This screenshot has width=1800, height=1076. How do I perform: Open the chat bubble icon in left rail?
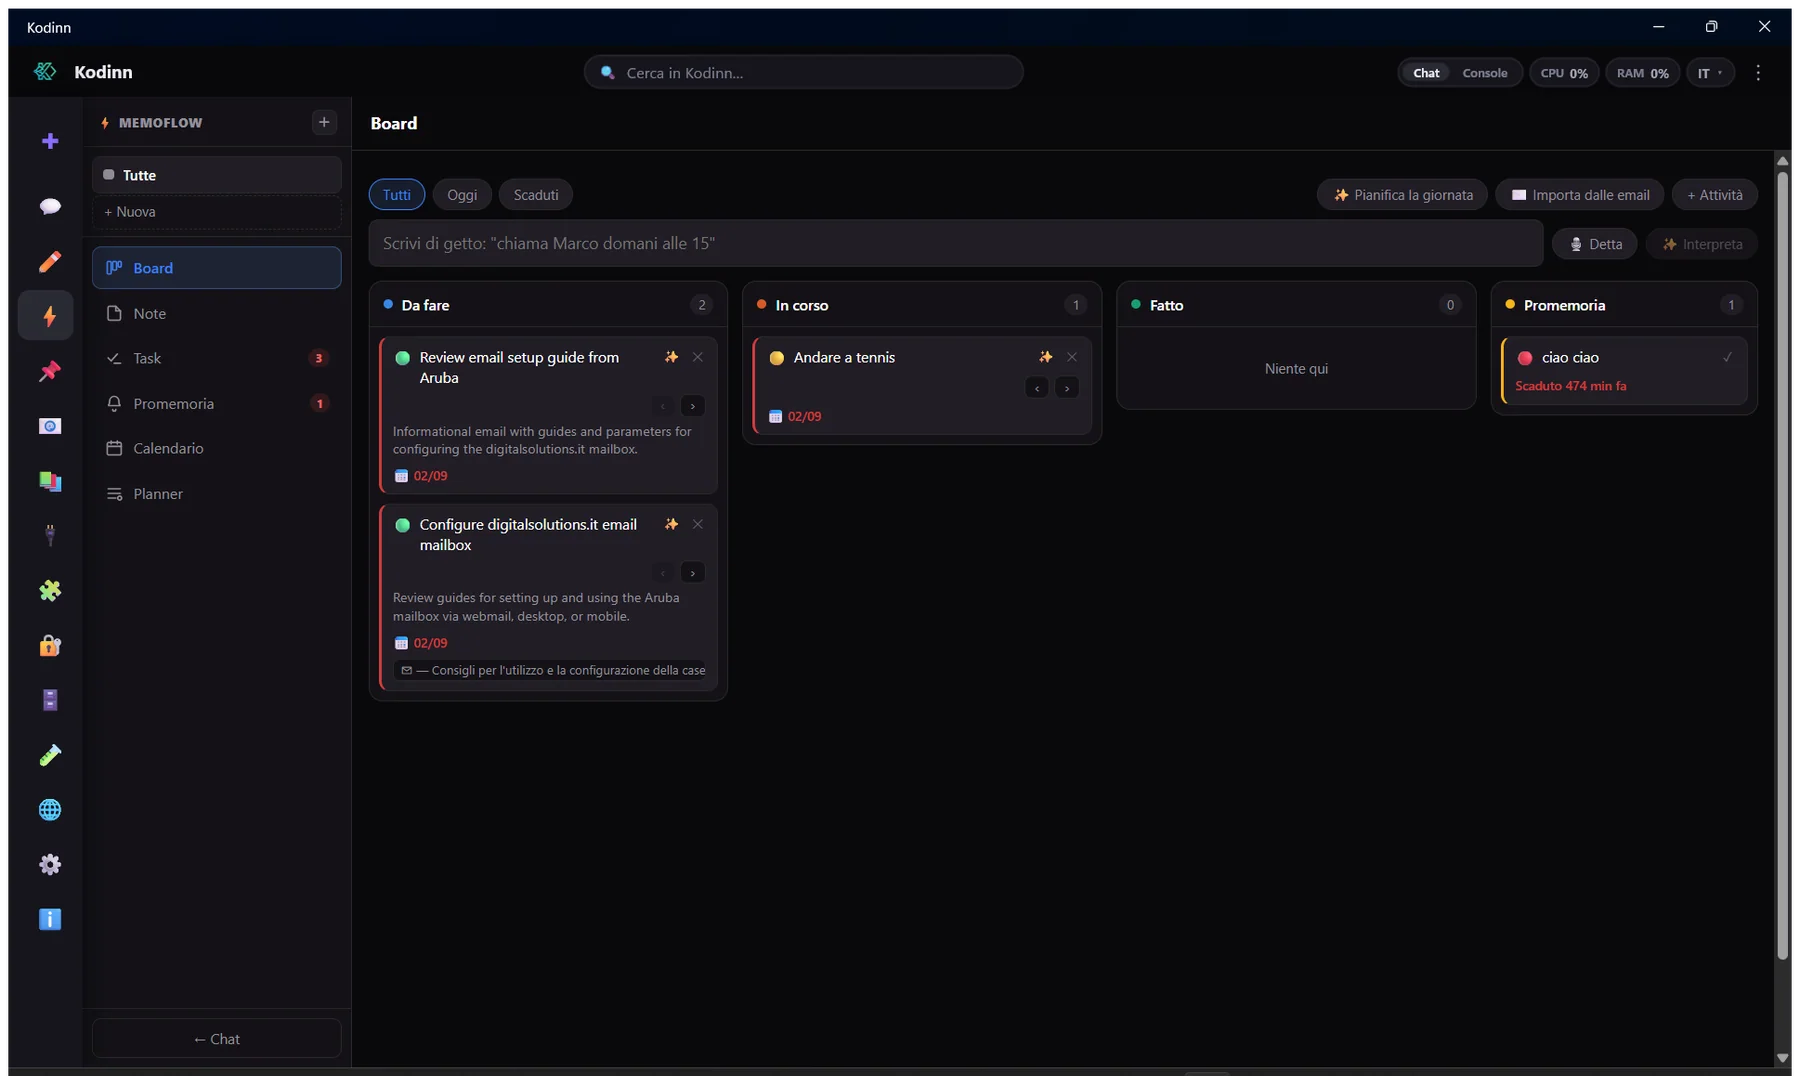click(x=49, y=206)
